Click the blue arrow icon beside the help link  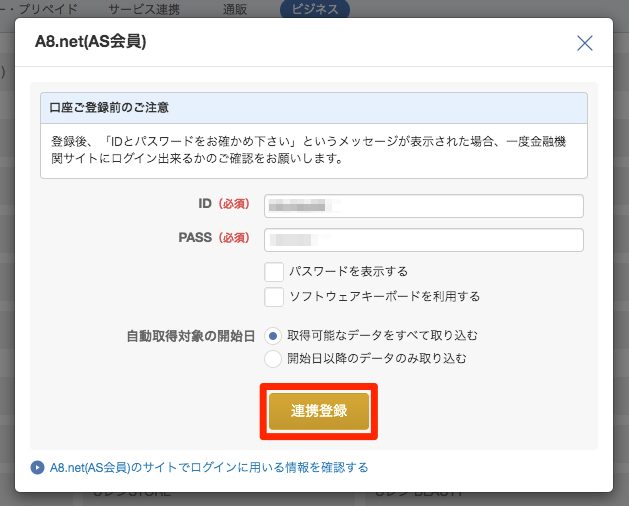click(x=37, y=467)
